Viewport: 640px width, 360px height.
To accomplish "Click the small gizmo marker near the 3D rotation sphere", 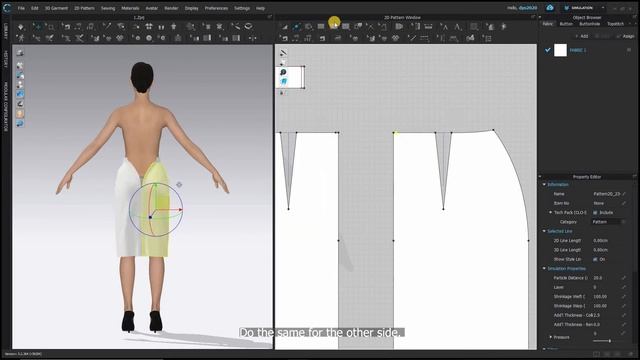I will pyautogui.click(x=179, y=185).
